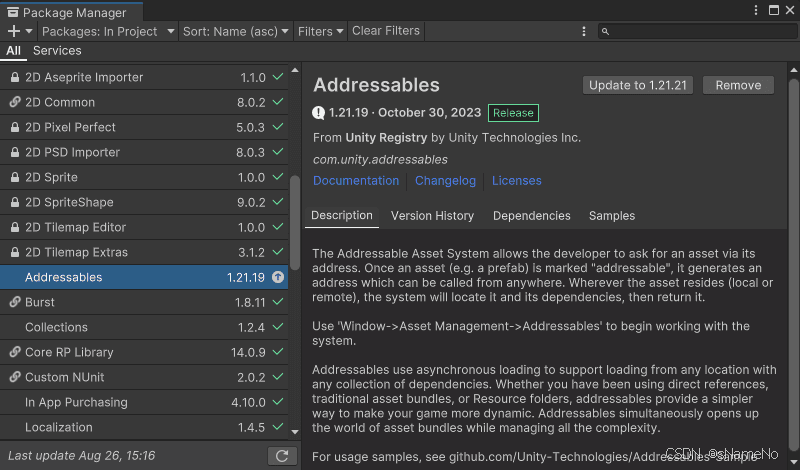The width and height of the screenshot is (800, 470).
Task: Open the Changelog link
Action: (x=445, y=181)
